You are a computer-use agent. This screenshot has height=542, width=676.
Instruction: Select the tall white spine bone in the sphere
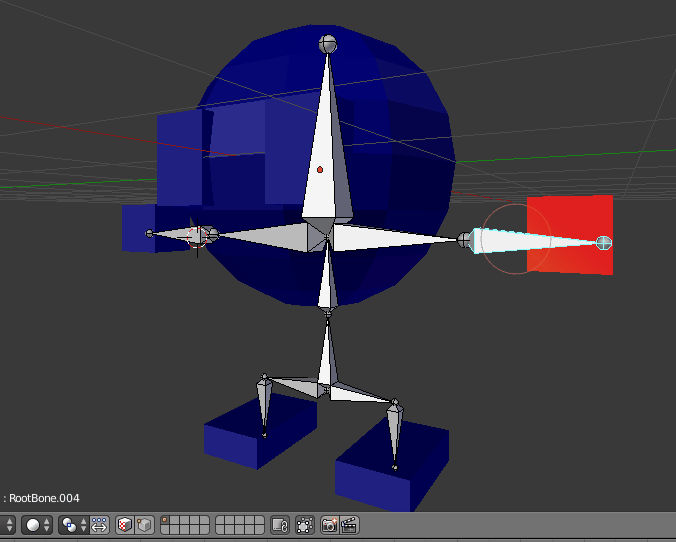pyautogui.click(x=327, y=142)
